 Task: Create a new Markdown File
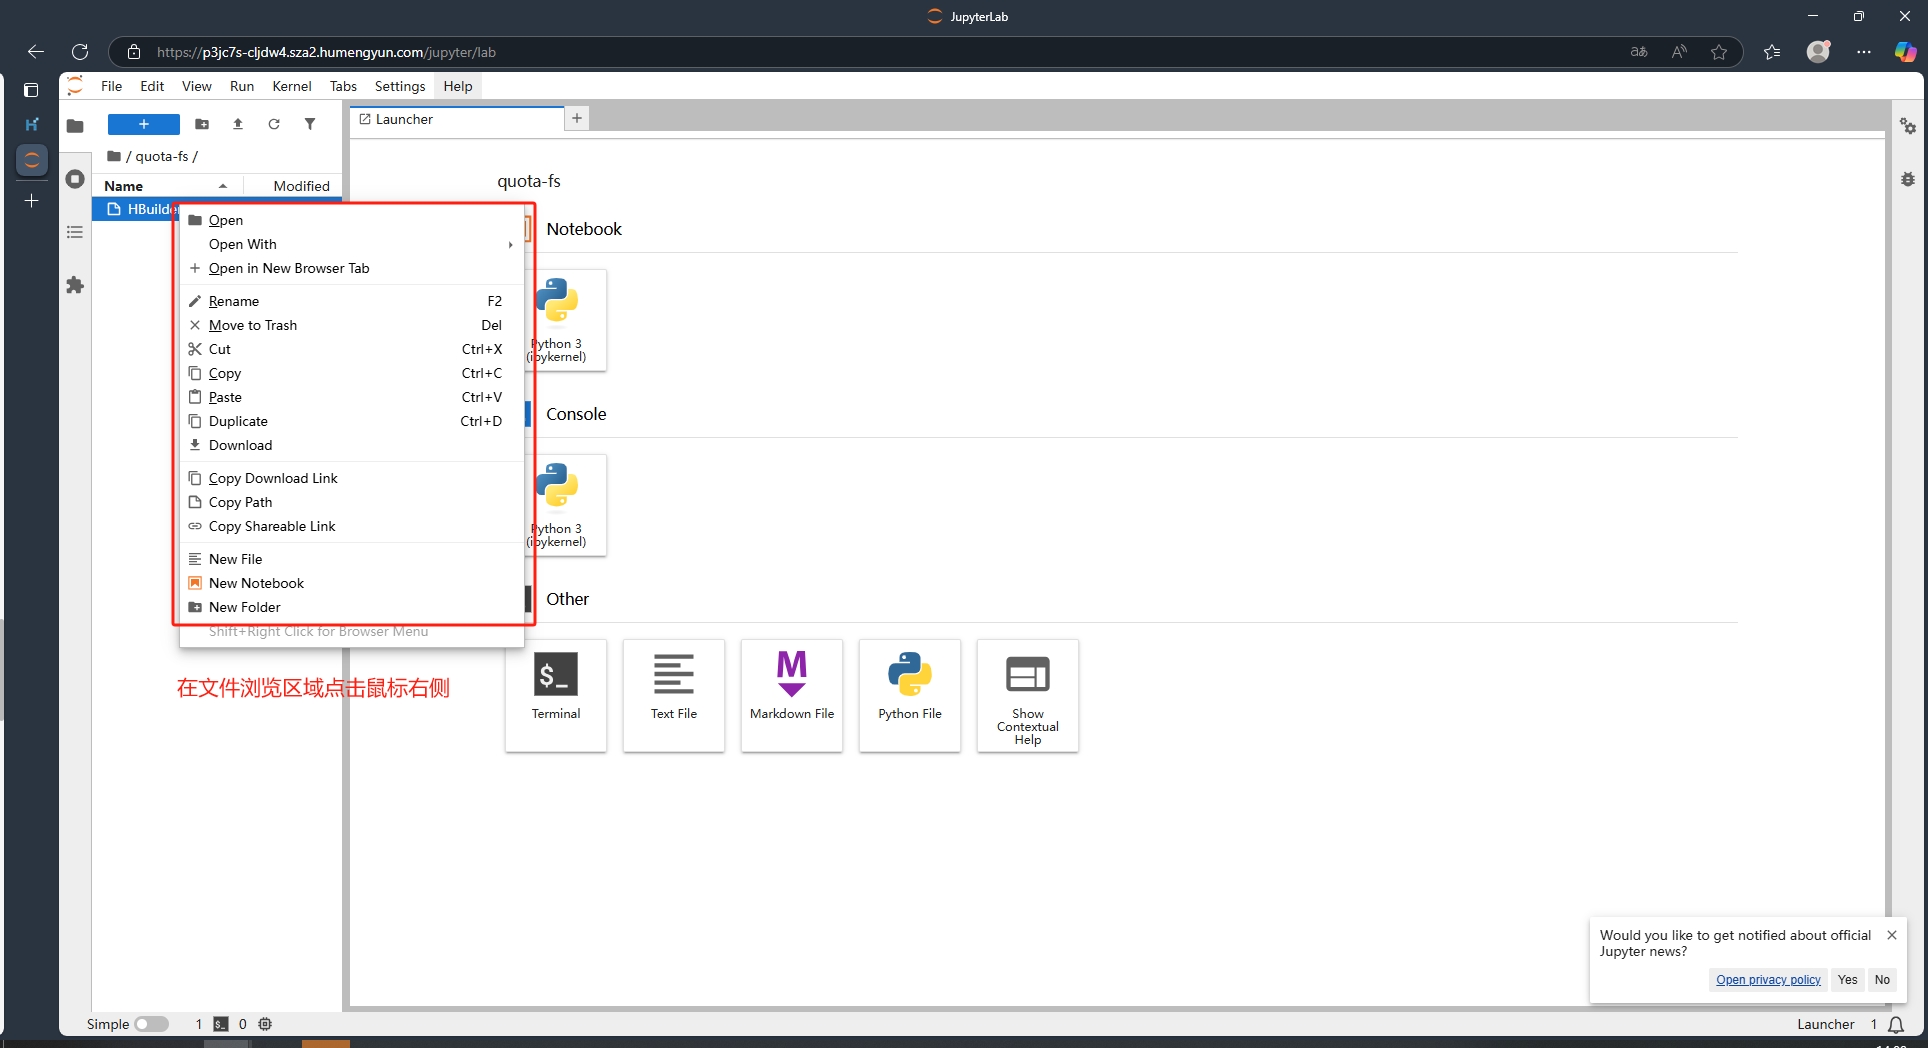pos(792,695)
